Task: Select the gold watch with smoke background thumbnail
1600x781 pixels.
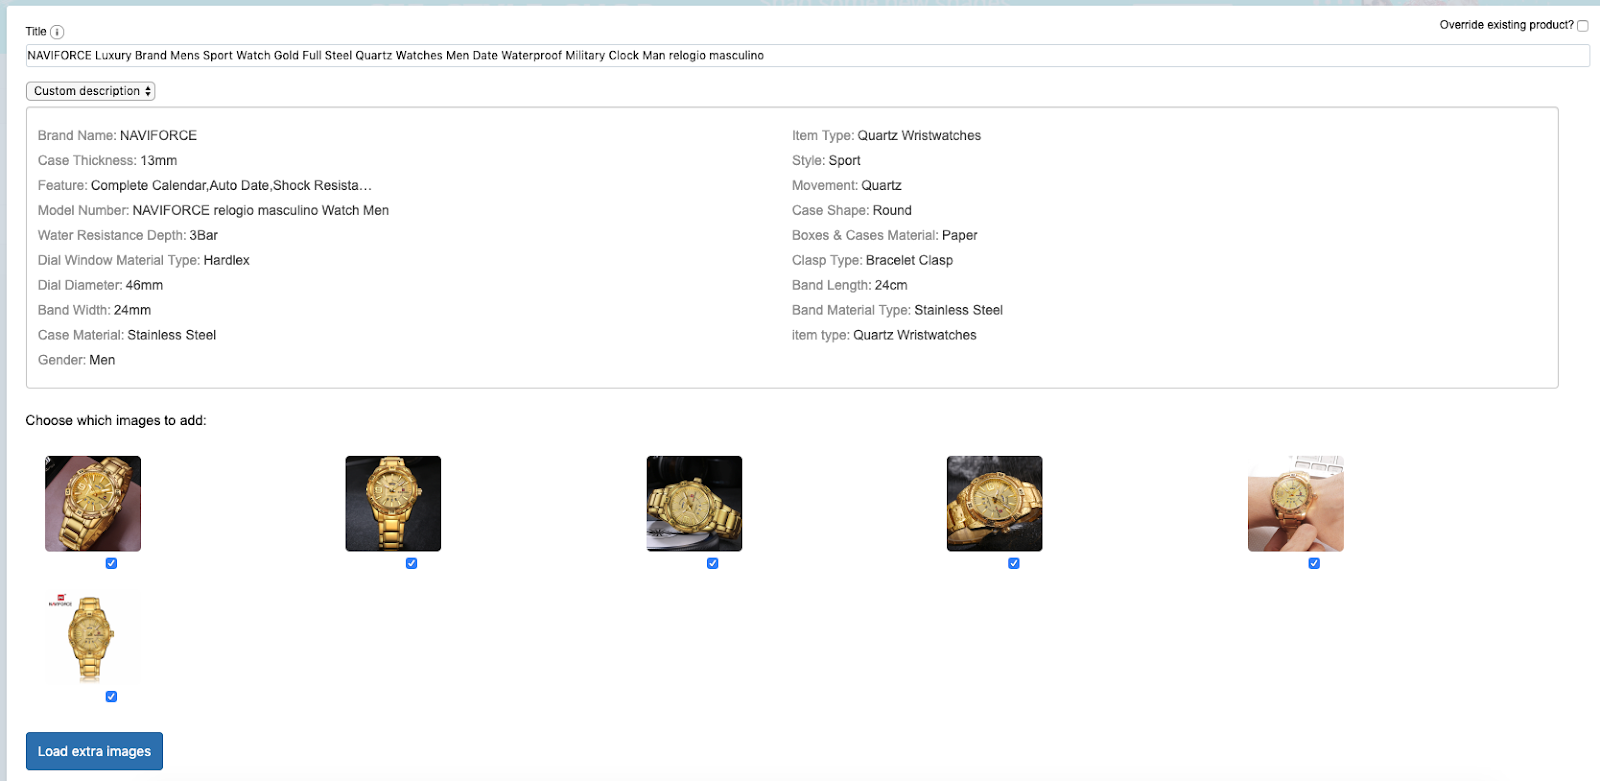Action: tap(995, 504)
